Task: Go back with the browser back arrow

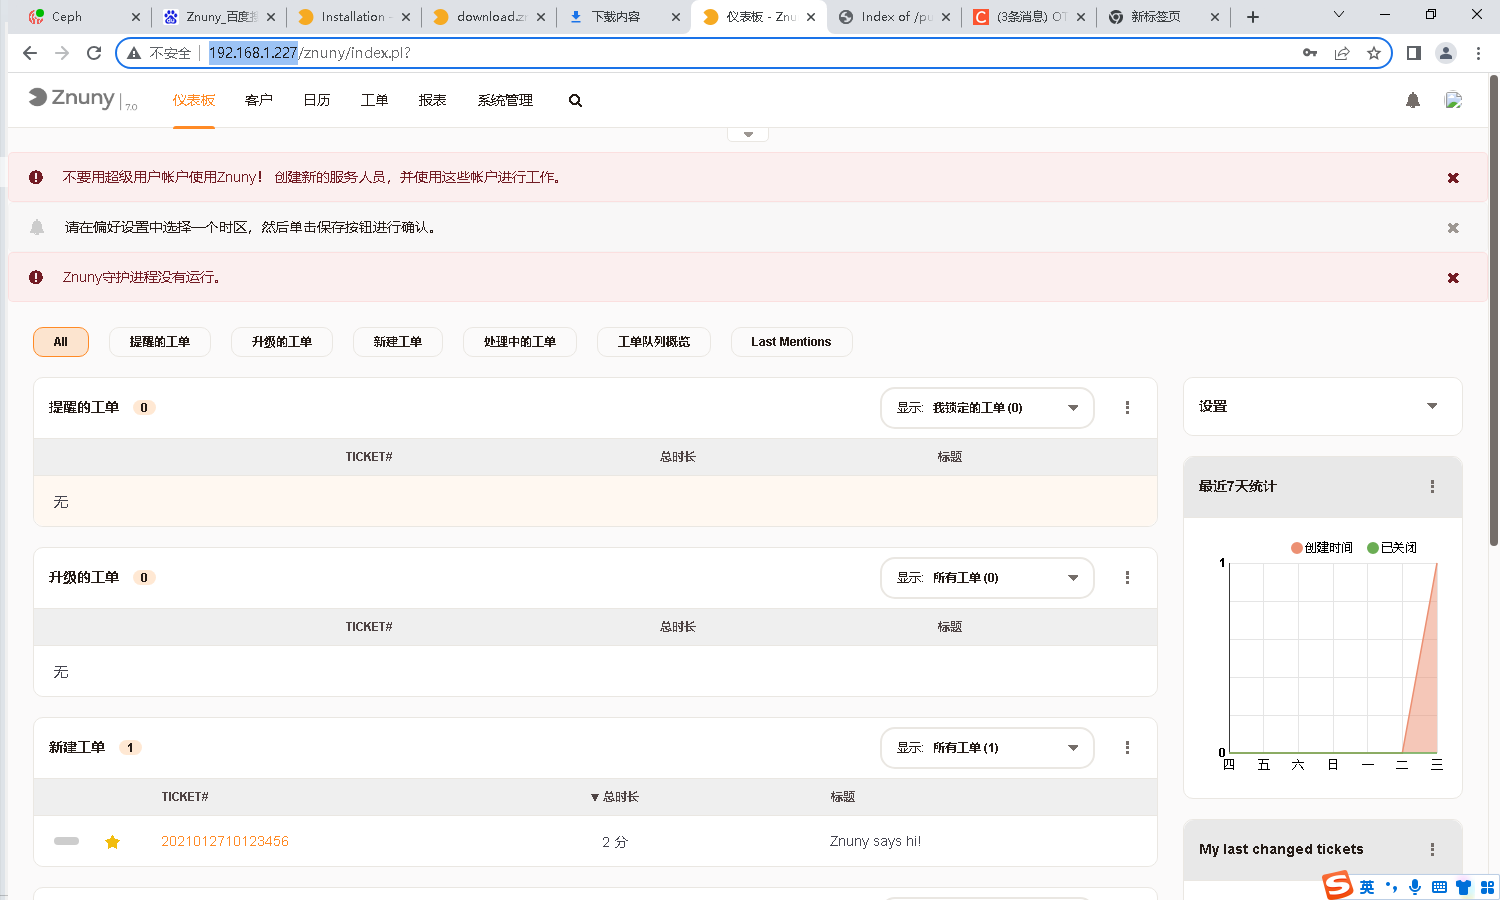Action: coord(30,53)
